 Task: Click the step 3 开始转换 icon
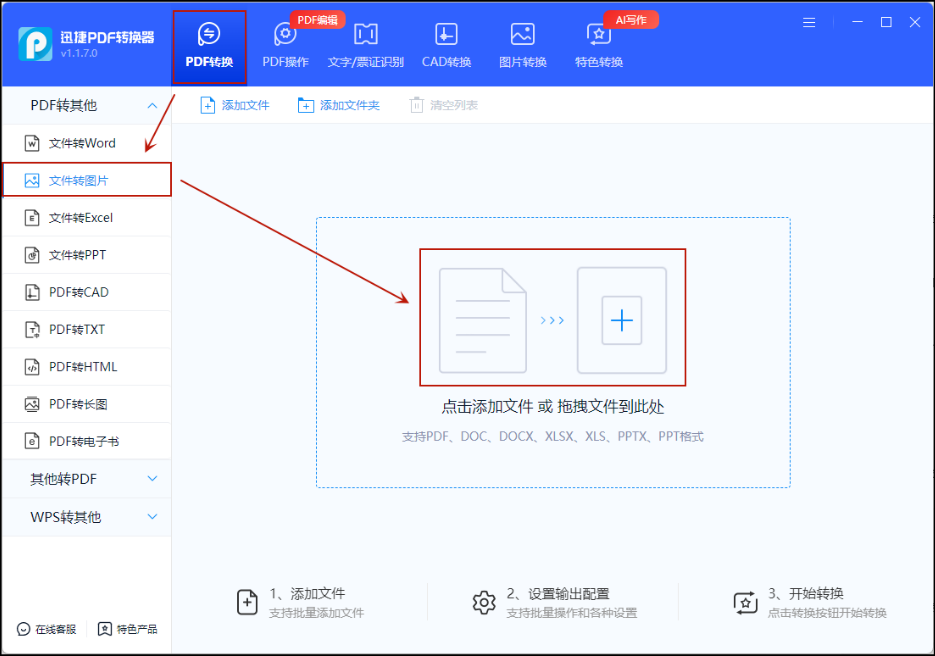[x=745, y=603]
